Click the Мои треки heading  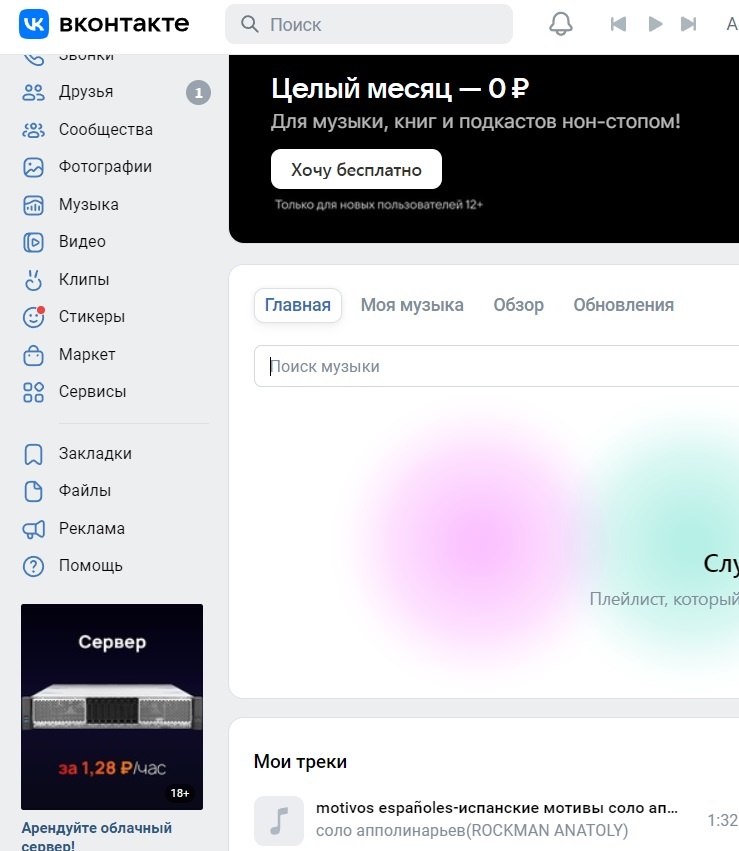click(x=300, y=762)
